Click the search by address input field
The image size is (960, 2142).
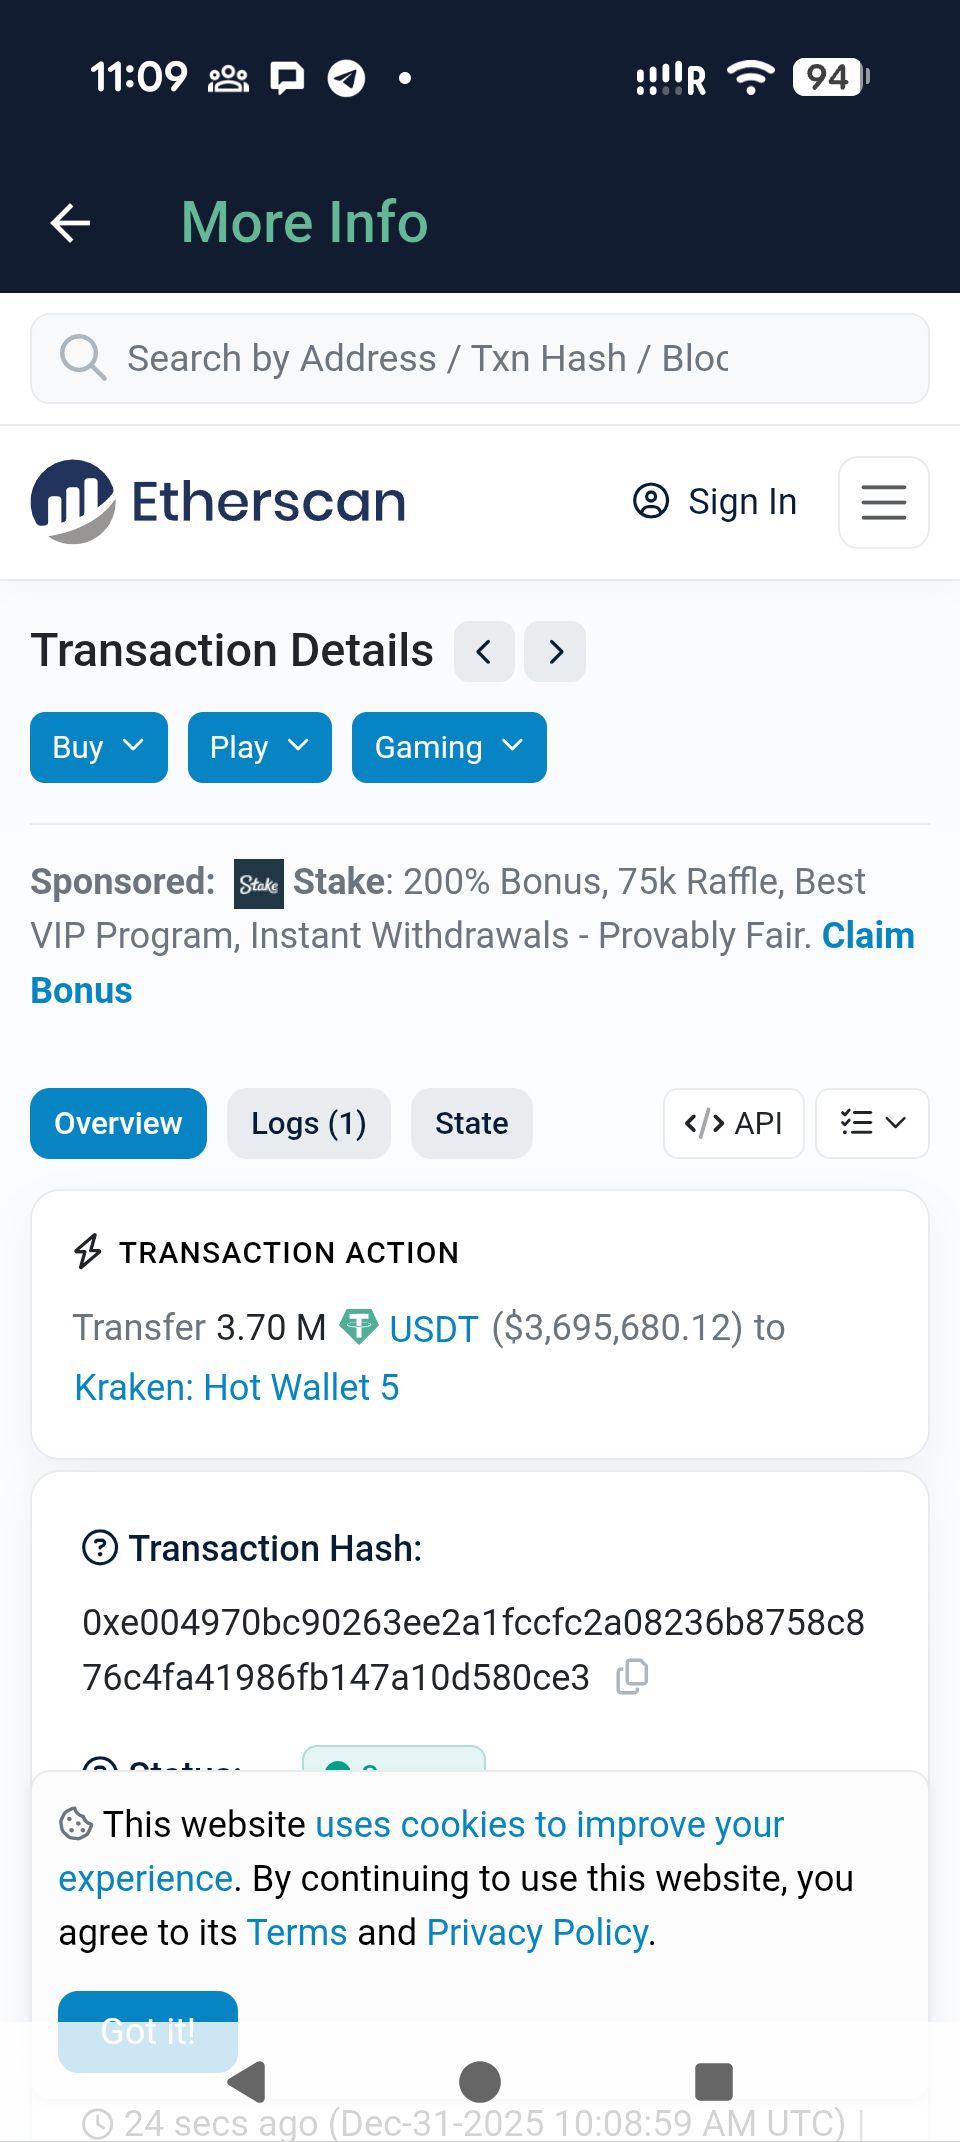coord(480,357)
